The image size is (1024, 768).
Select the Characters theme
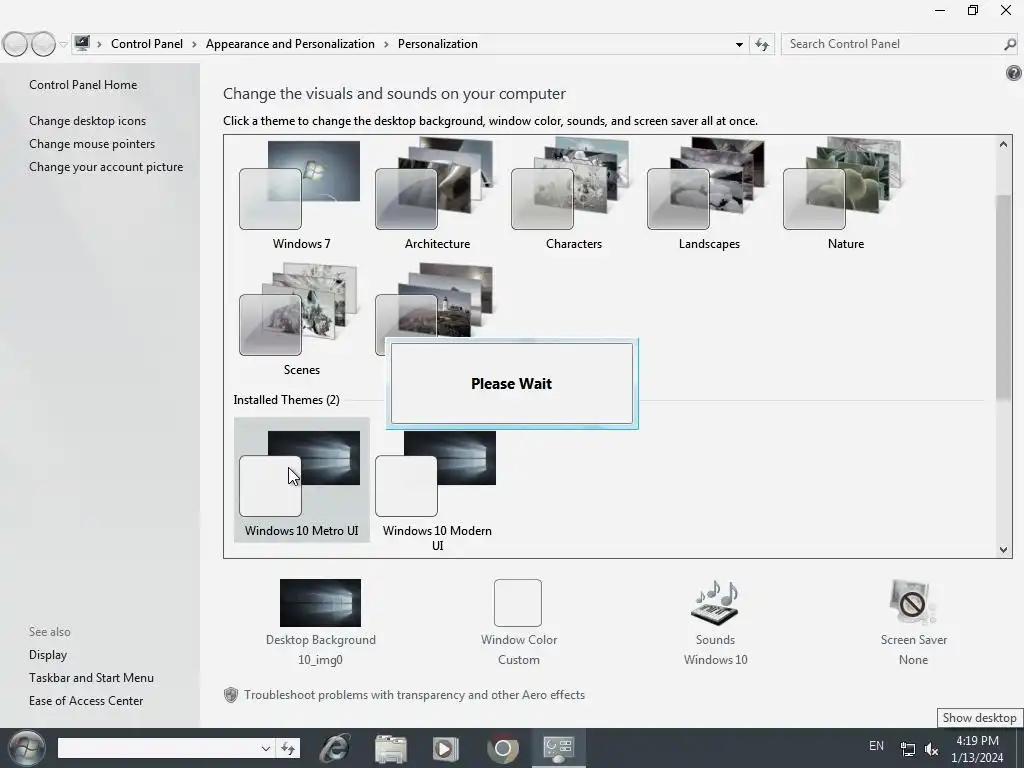point(573,195)
